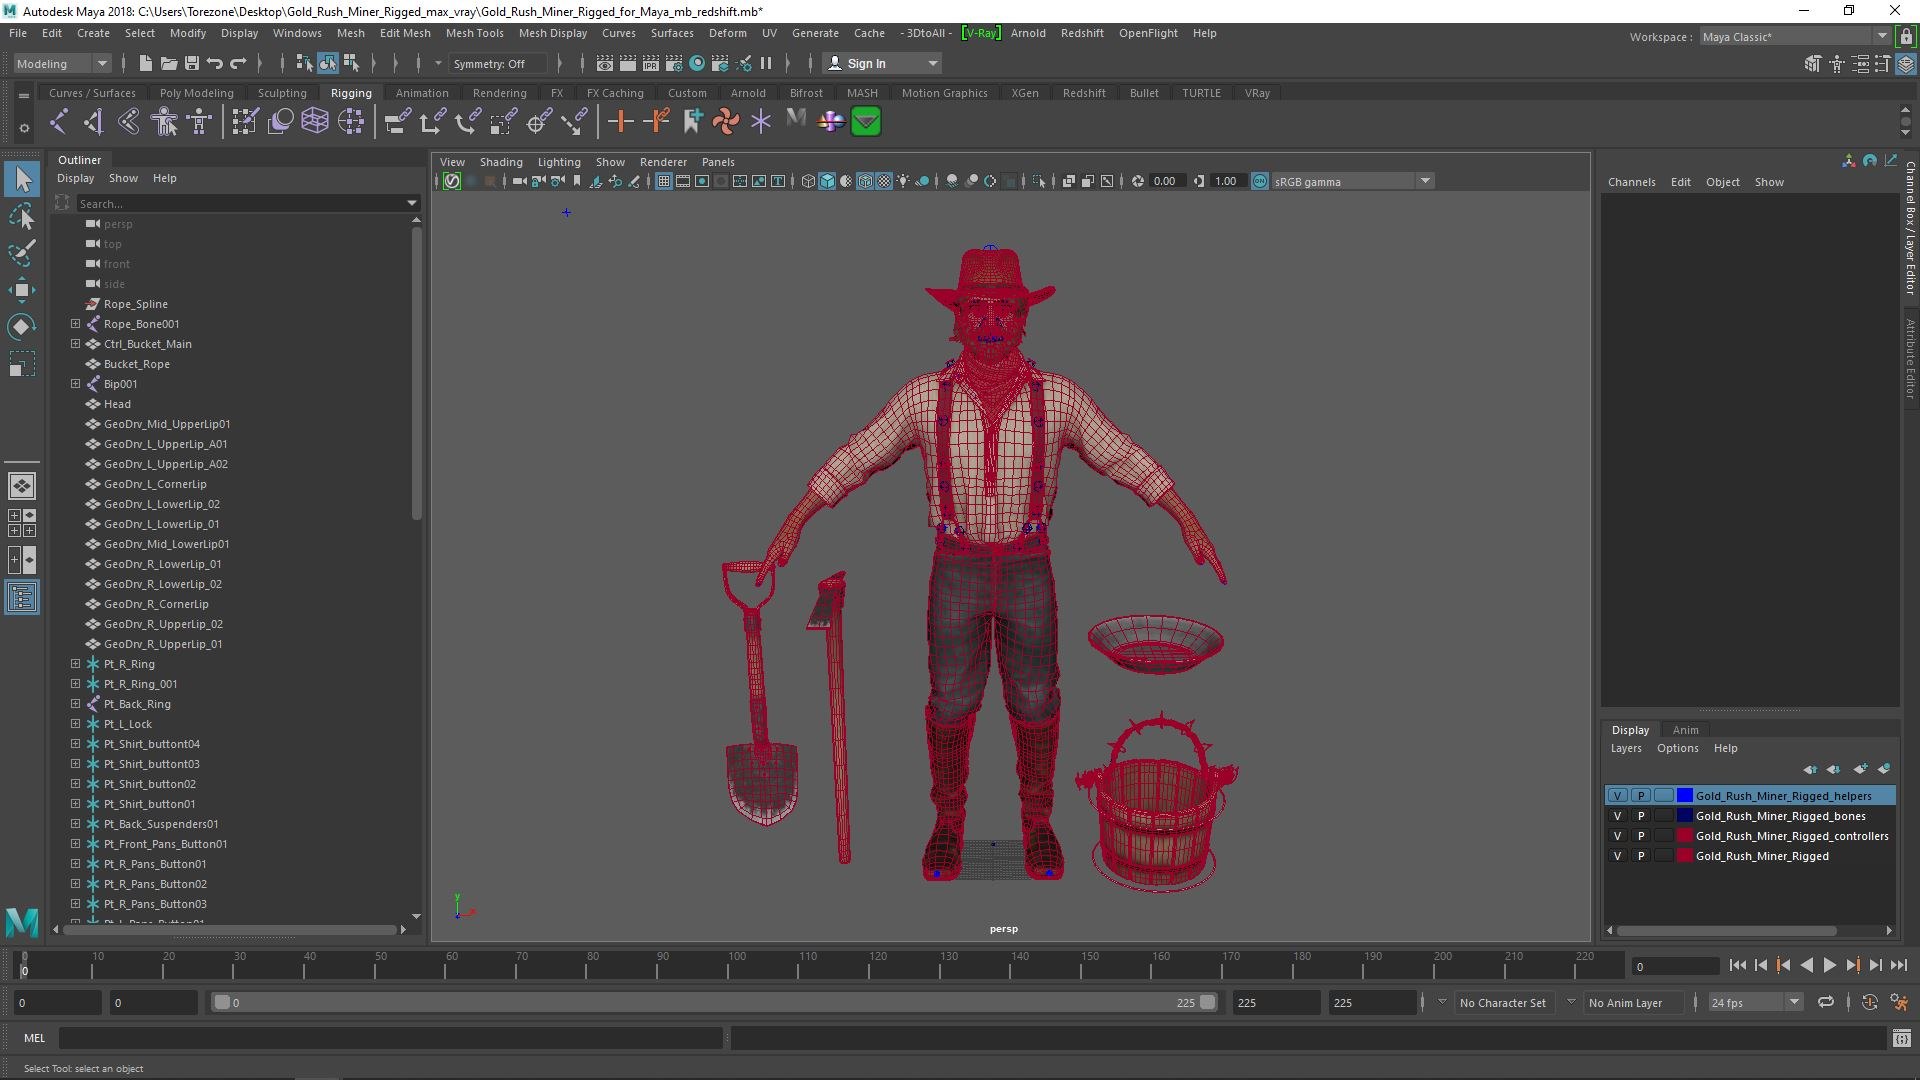Click the Save Scene icon
The width and height of the screenshot is (1920, 1080).
[x=191, y=63]
